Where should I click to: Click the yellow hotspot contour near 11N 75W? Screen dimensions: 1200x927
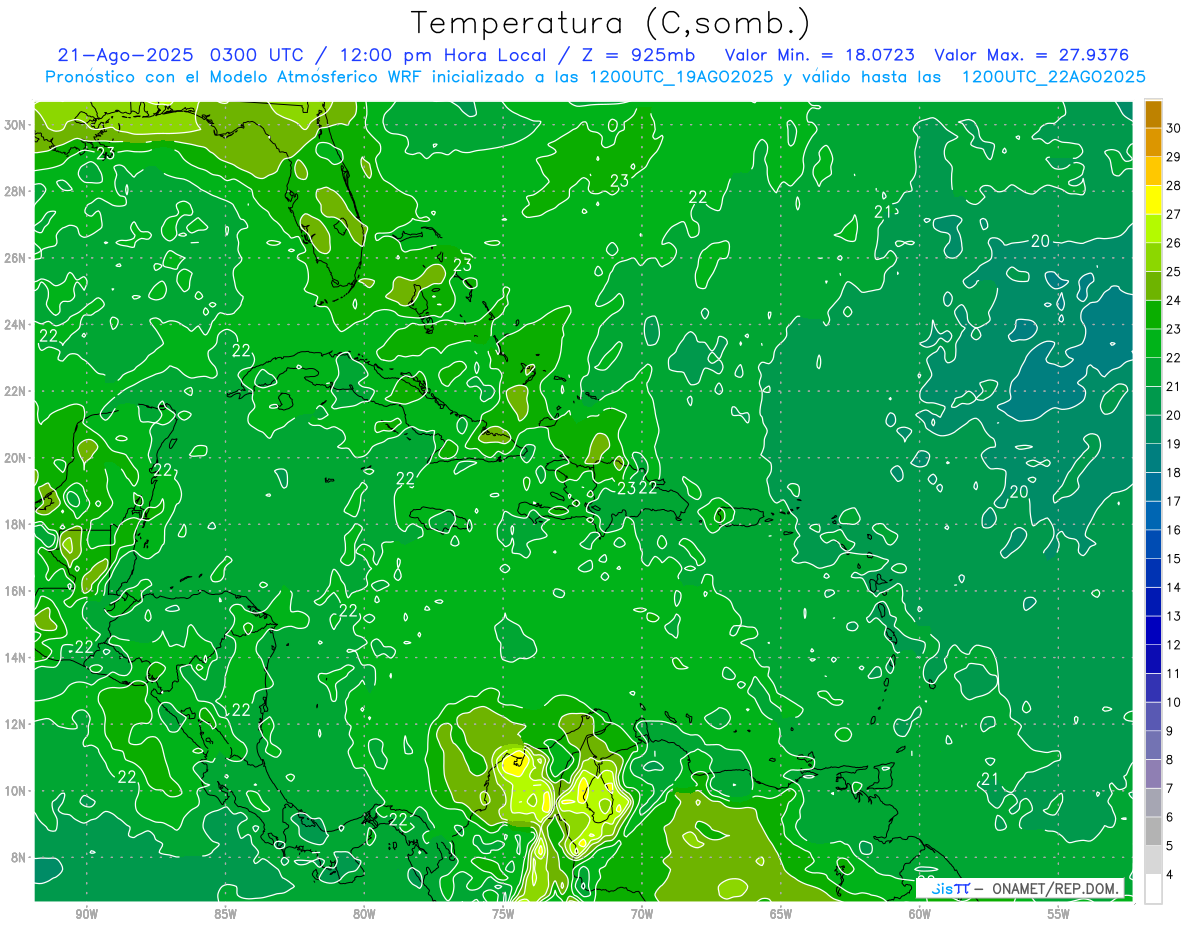[x=515, y=765]
